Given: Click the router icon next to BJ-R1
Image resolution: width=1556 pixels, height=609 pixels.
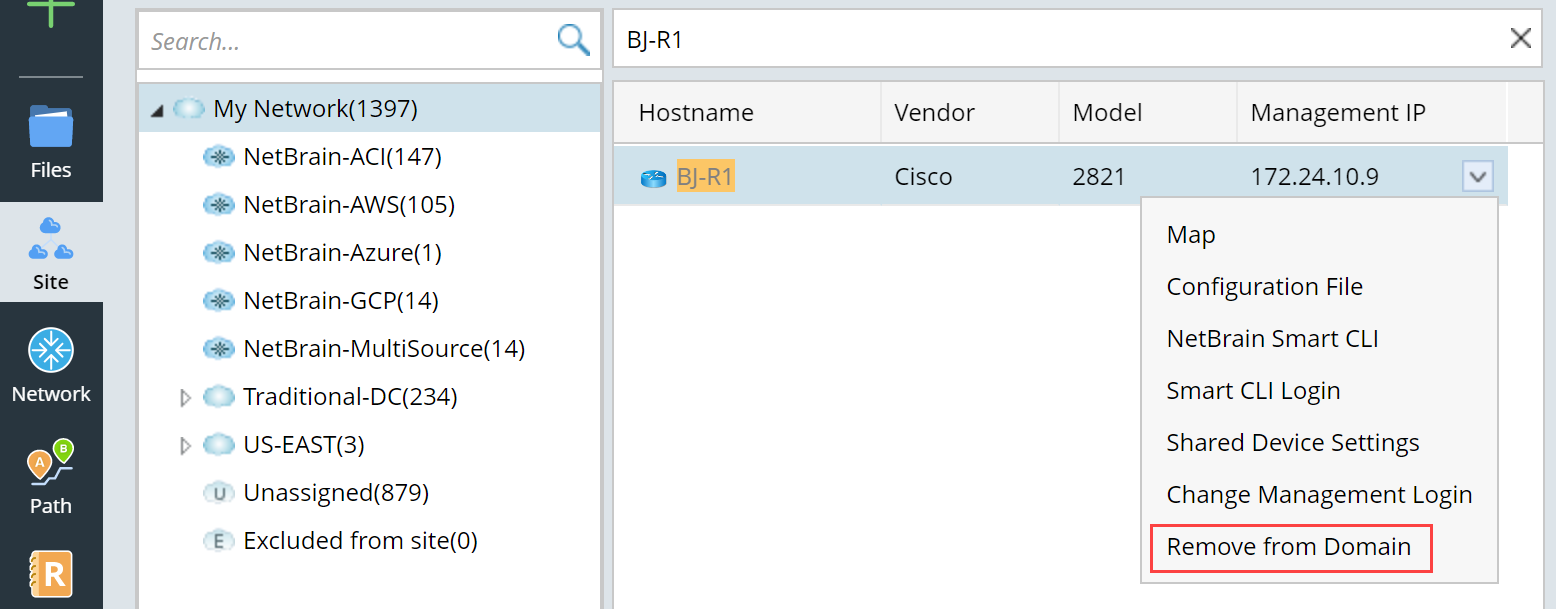Looking at the screenshot, I should coord(653,176).
